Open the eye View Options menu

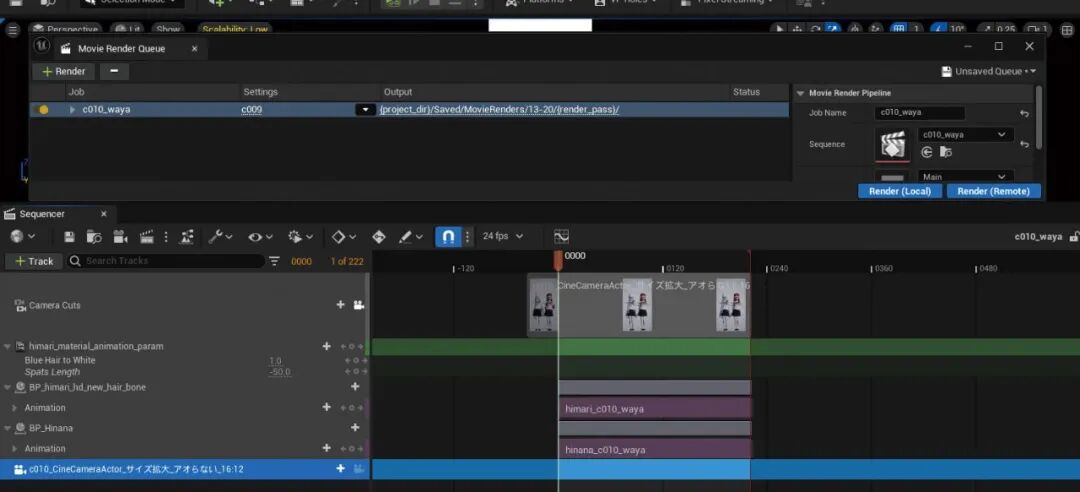(x=260, y=237)
